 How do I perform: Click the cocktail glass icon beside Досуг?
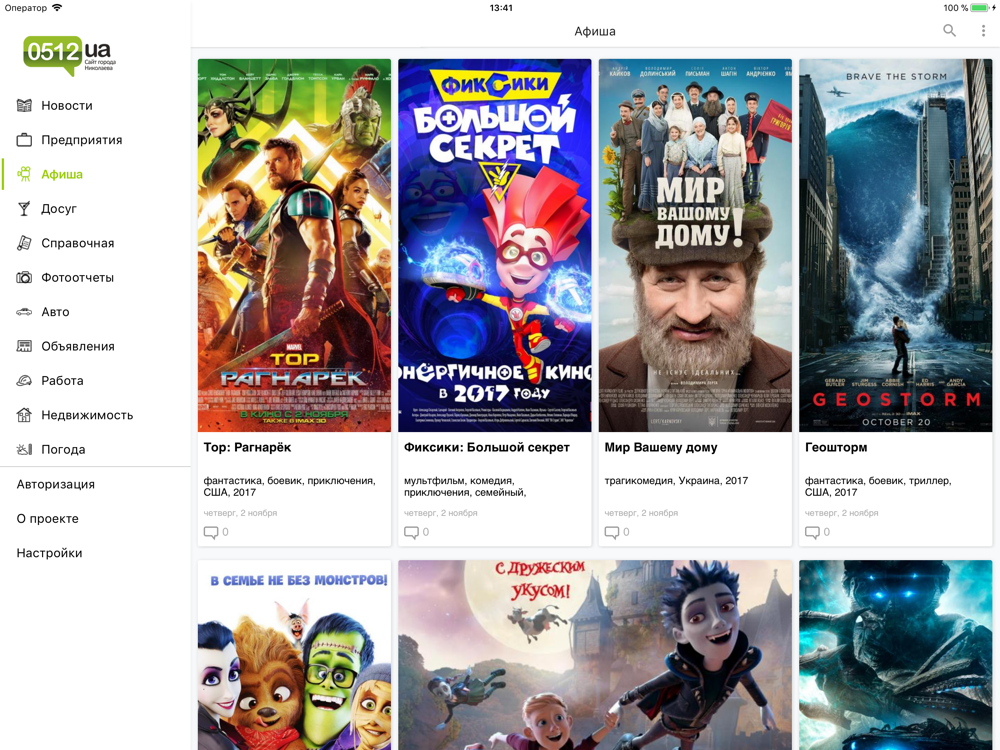pos(24,209)
